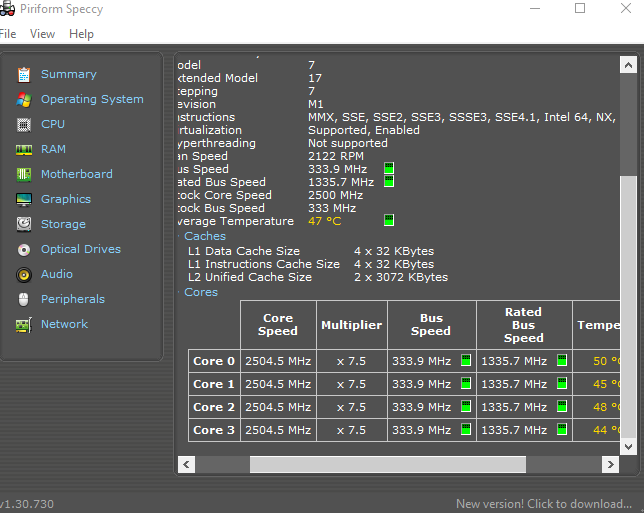644x513 pixels.
Task: Click Core 0 Rated Bus Speed graph icon
Action: click(562, 360)
